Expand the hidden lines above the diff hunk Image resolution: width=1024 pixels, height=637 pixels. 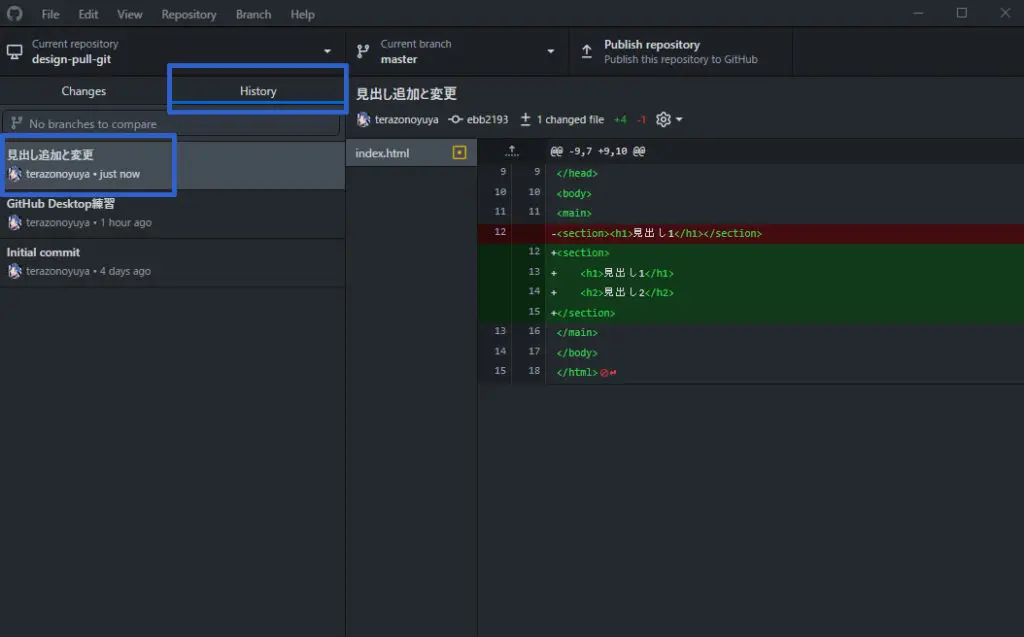coord(512,151)
